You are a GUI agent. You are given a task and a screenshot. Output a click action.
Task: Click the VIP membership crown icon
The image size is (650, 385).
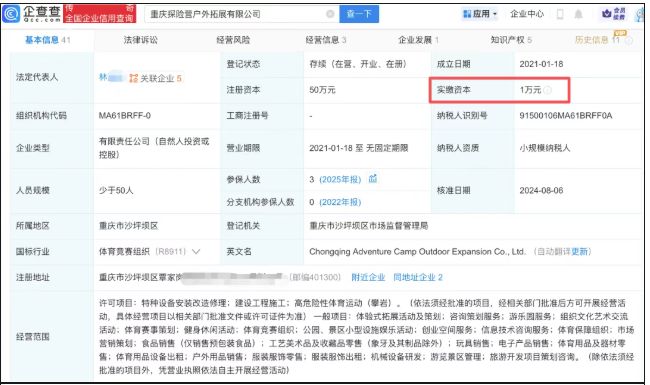point(607,14)
